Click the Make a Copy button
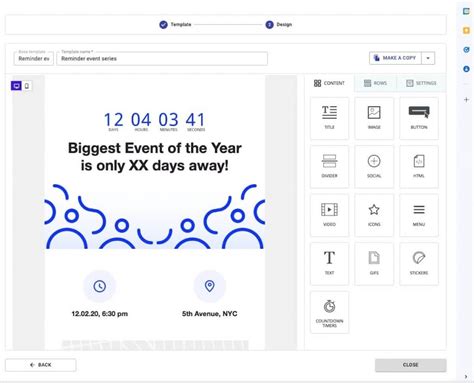 coord(395,58)
